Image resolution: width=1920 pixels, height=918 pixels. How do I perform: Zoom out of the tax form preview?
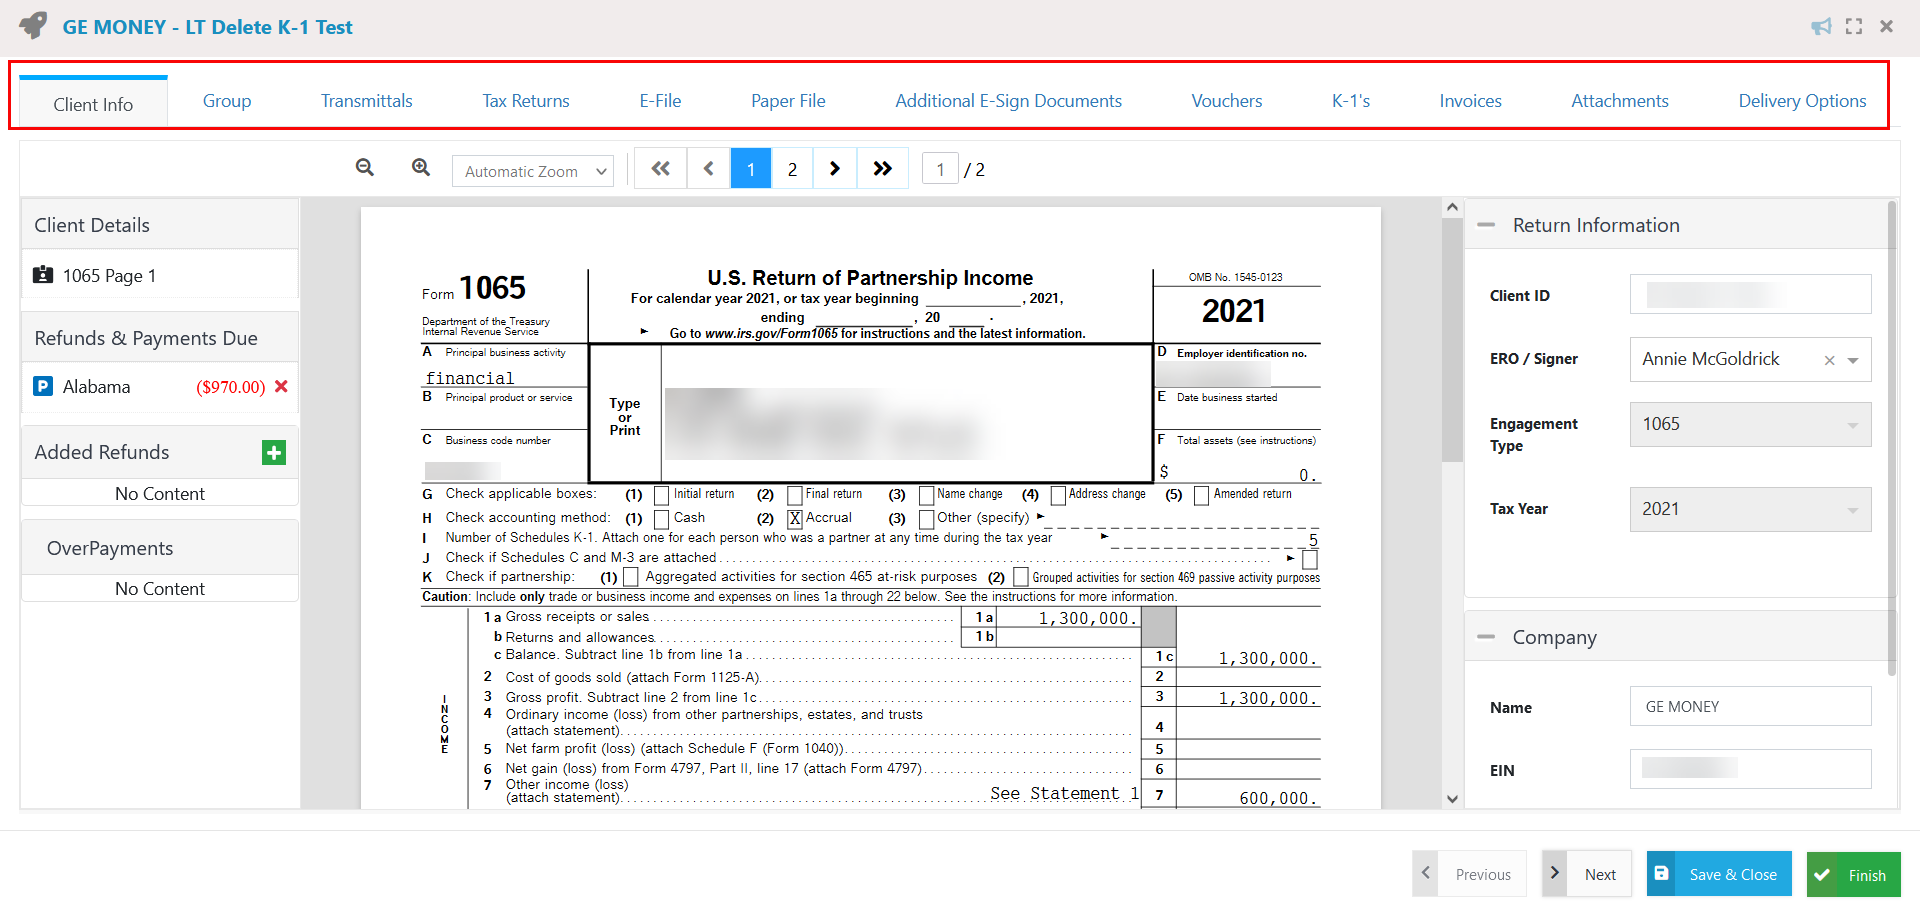(x=364, y=167)
